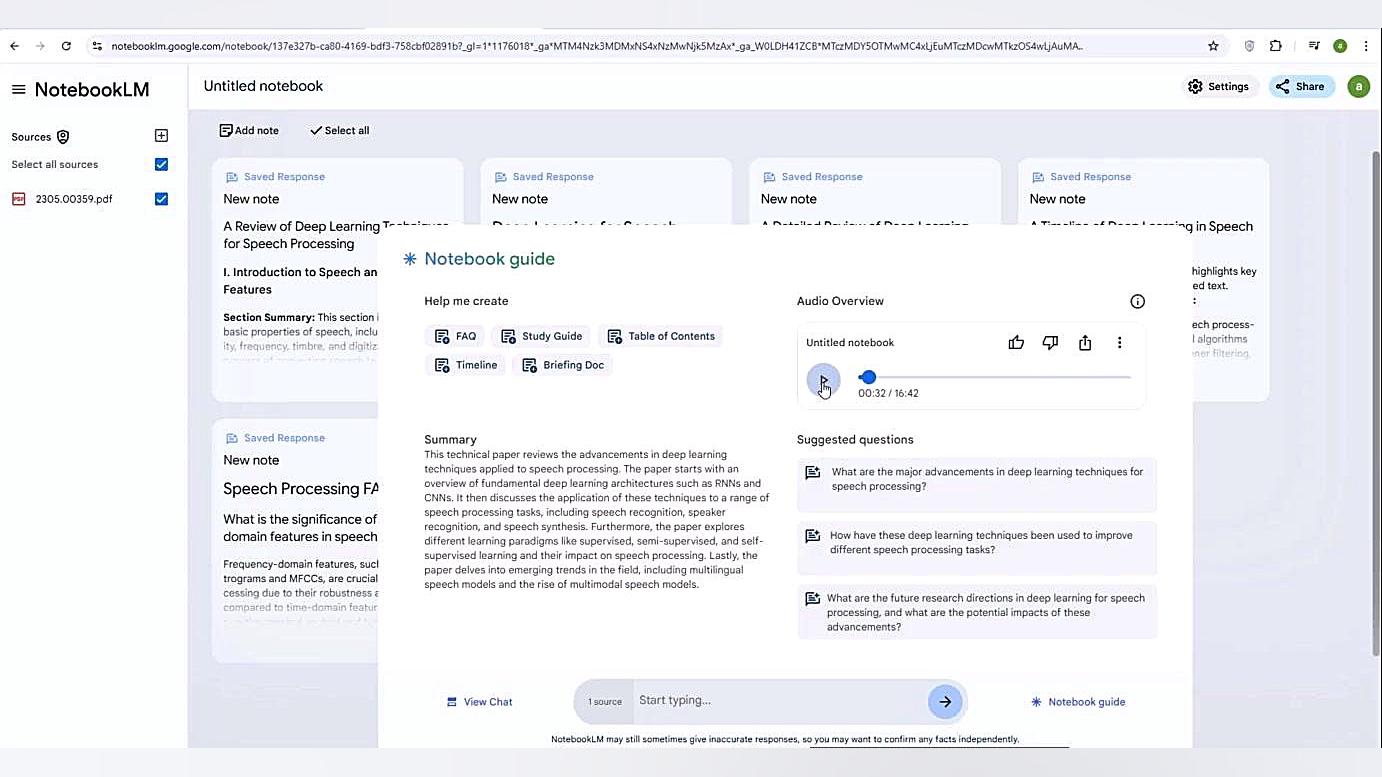
Task: Click Select all notes
Action: (339, 130)
